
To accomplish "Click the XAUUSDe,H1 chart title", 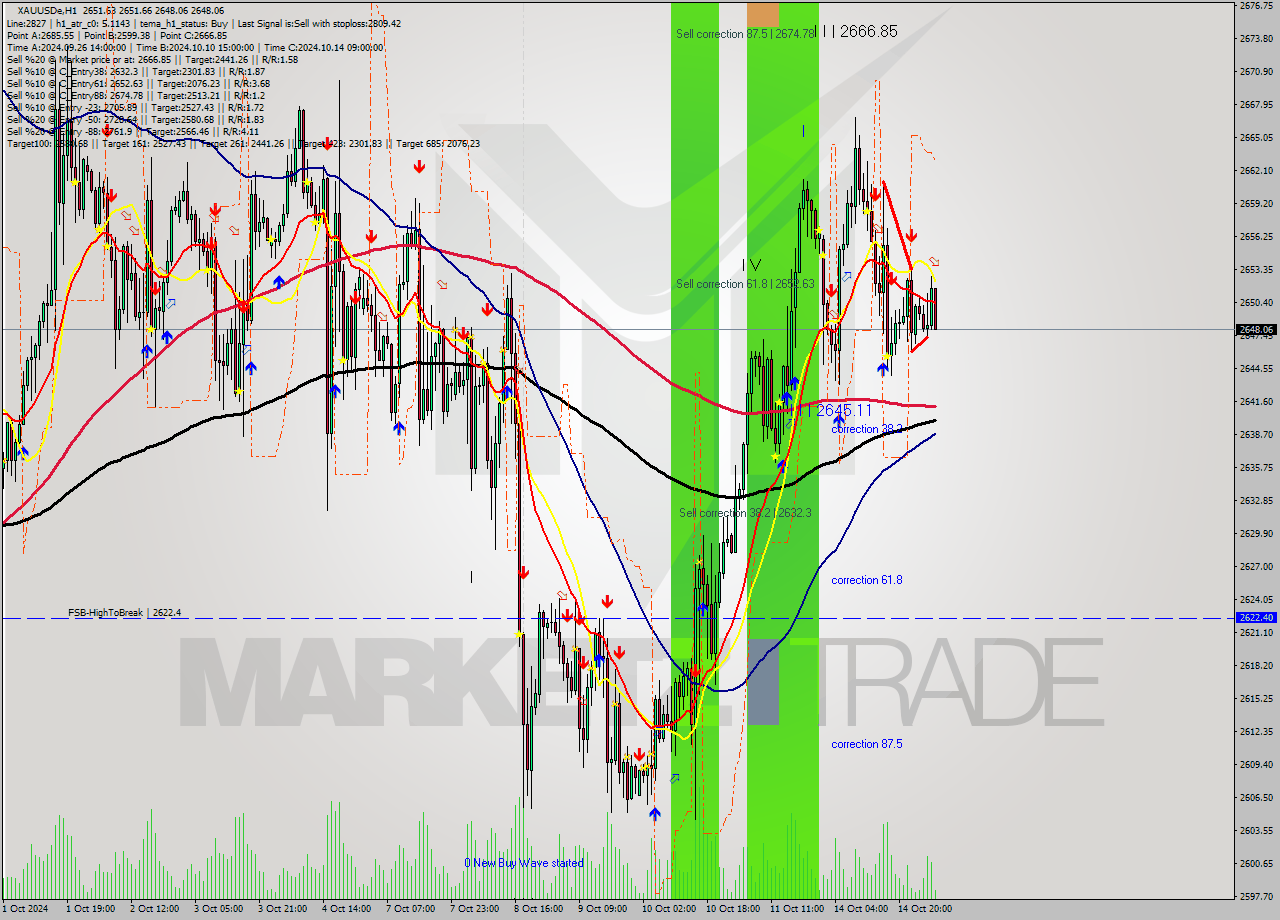I will [x=121, y=11].
